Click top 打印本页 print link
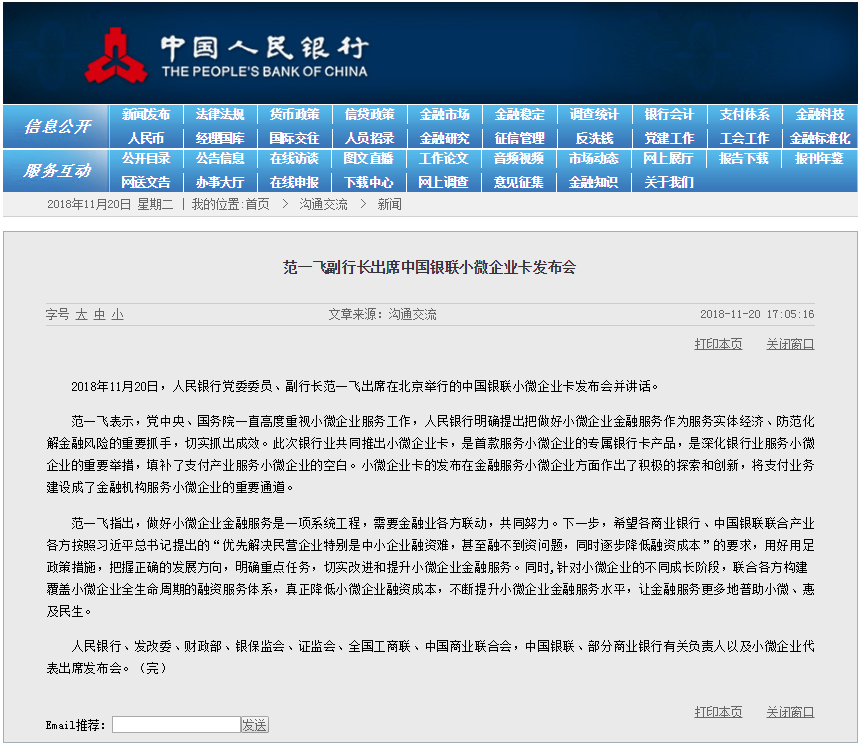863x748 pixels. coord(718,344)
